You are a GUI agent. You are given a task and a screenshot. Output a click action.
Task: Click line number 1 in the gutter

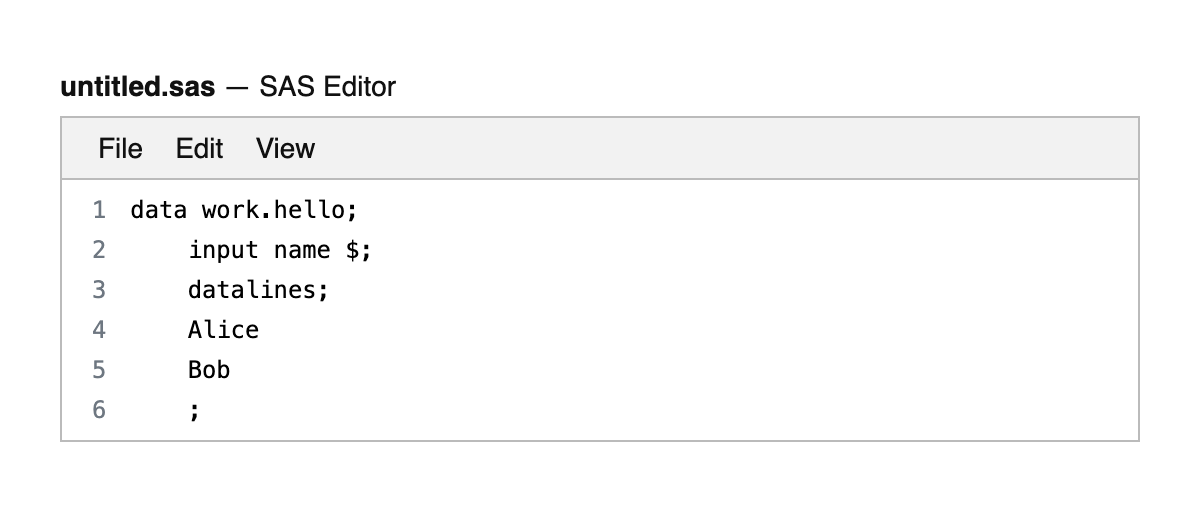(98, 210)
